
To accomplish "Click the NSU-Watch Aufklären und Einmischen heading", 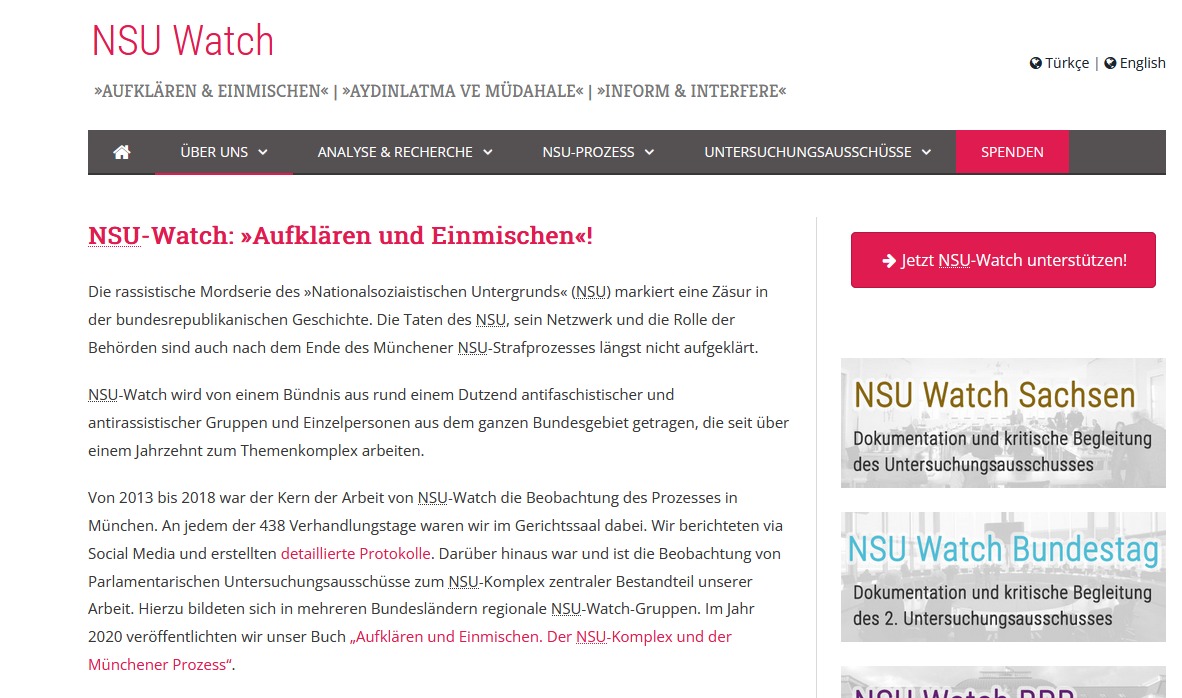I will 341,236.
